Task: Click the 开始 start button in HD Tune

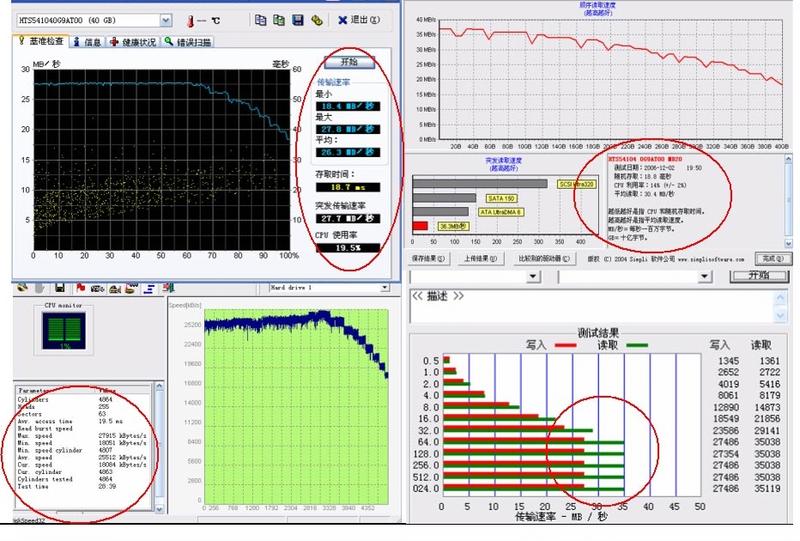Action: pyautogui.click(x=349, y=62)
